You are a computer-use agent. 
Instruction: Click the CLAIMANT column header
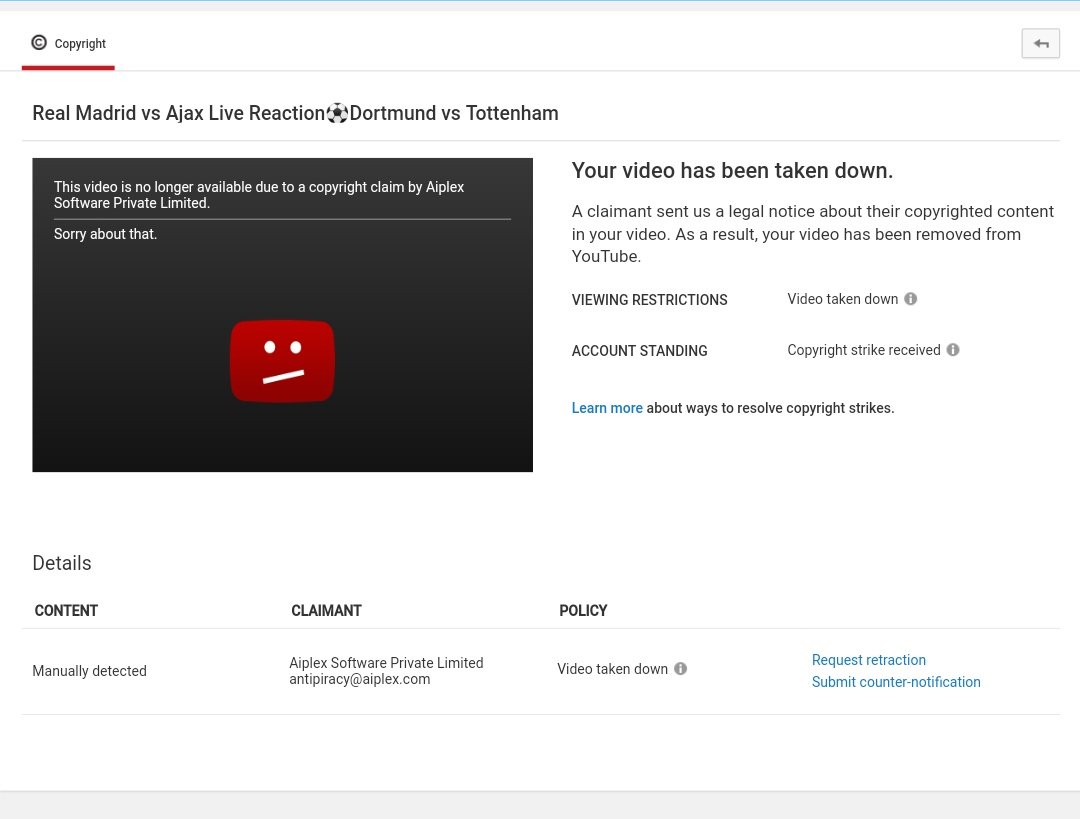[326, 610]
